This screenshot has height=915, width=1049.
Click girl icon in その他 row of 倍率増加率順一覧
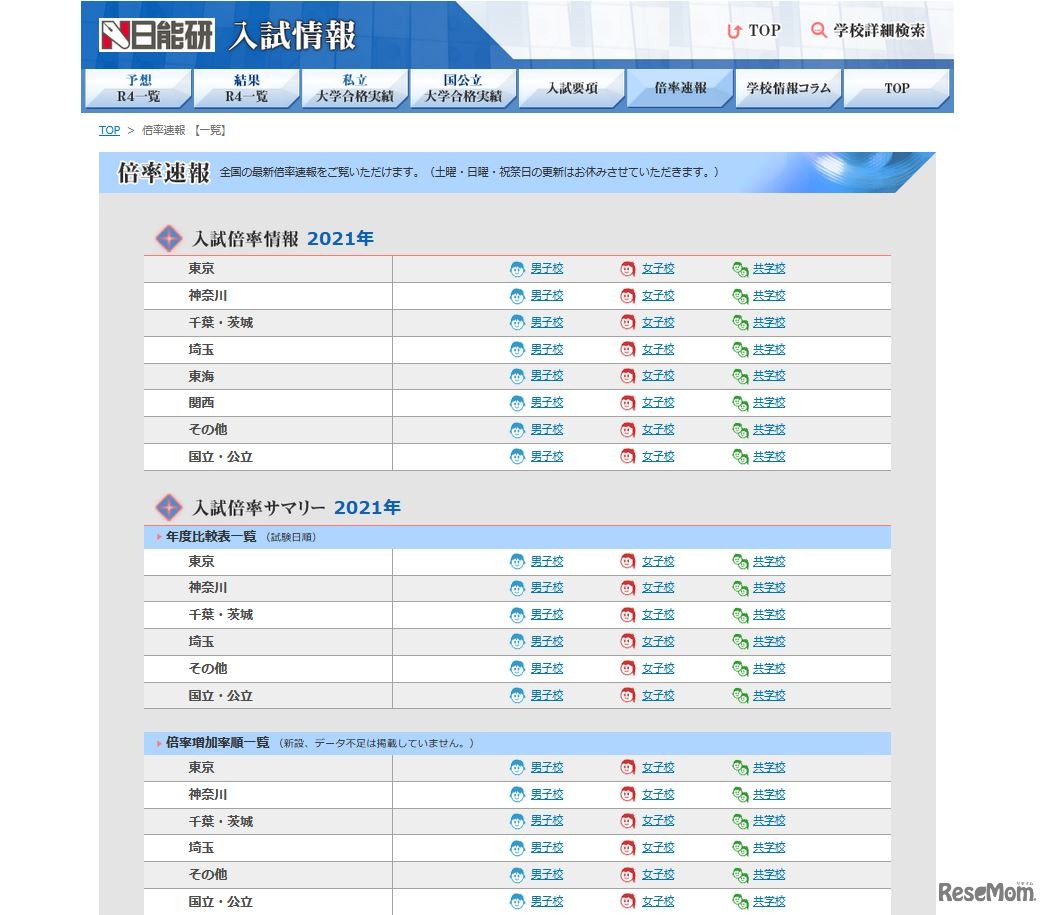click(x=628, y=875)
